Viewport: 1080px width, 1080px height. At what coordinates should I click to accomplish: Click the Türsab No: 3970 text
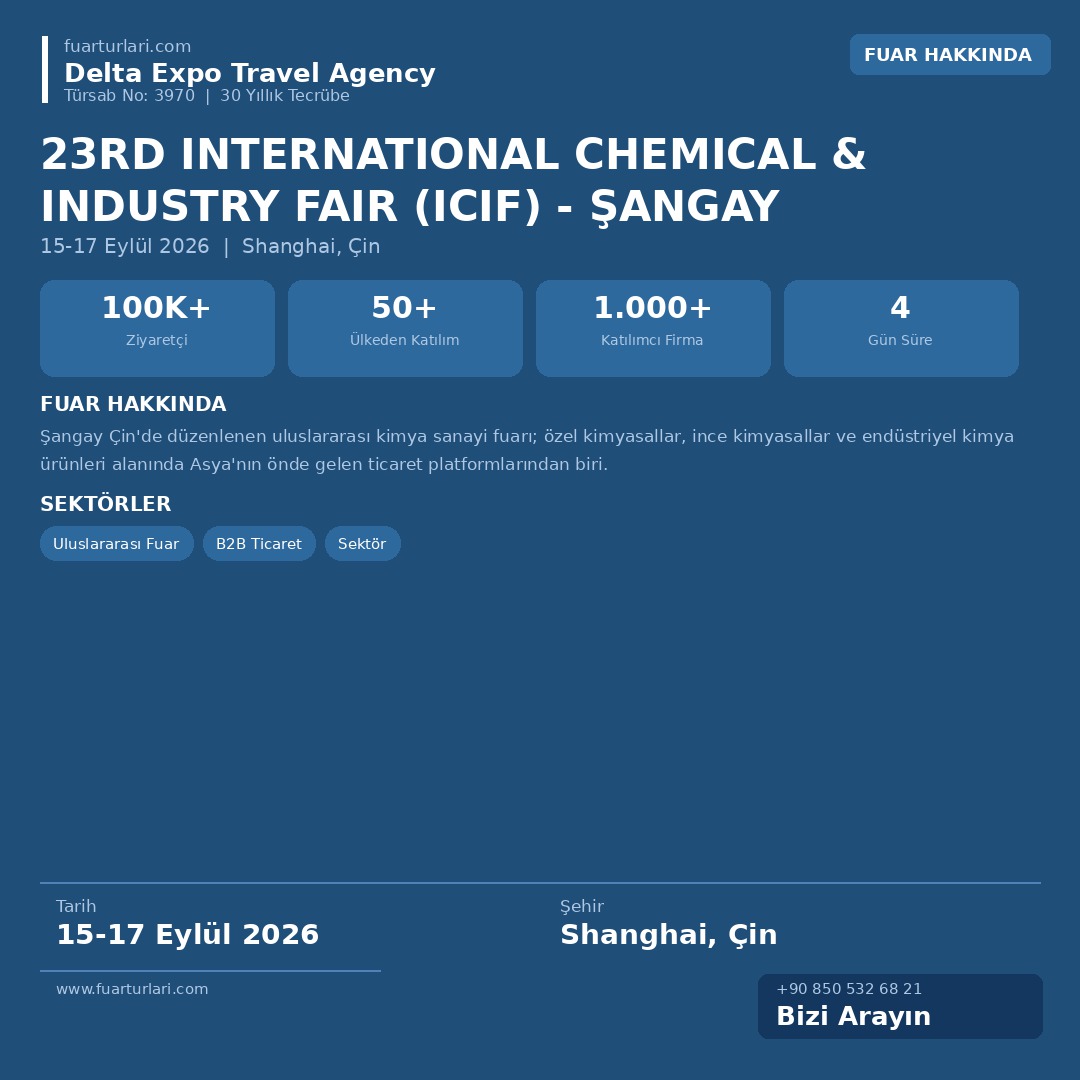129,96
